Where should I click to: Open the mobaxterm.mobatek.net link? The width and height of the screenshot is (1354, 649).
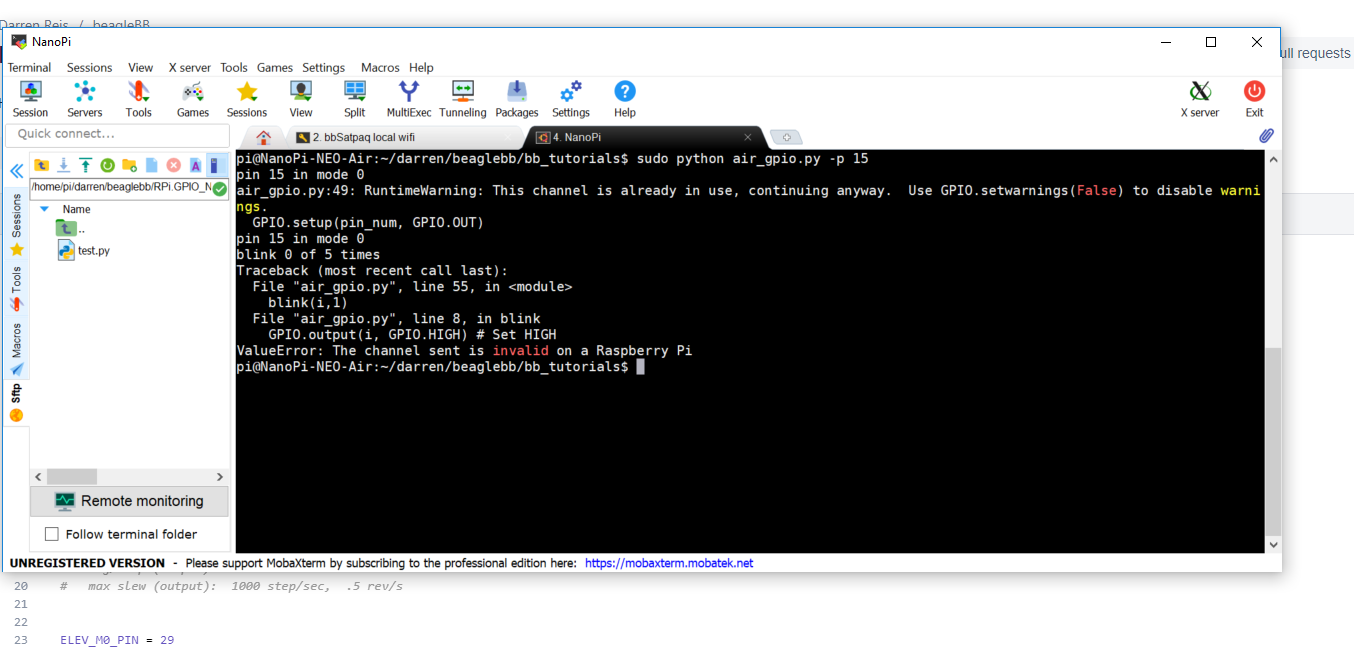pyautogui.click(x=668, y=563)
